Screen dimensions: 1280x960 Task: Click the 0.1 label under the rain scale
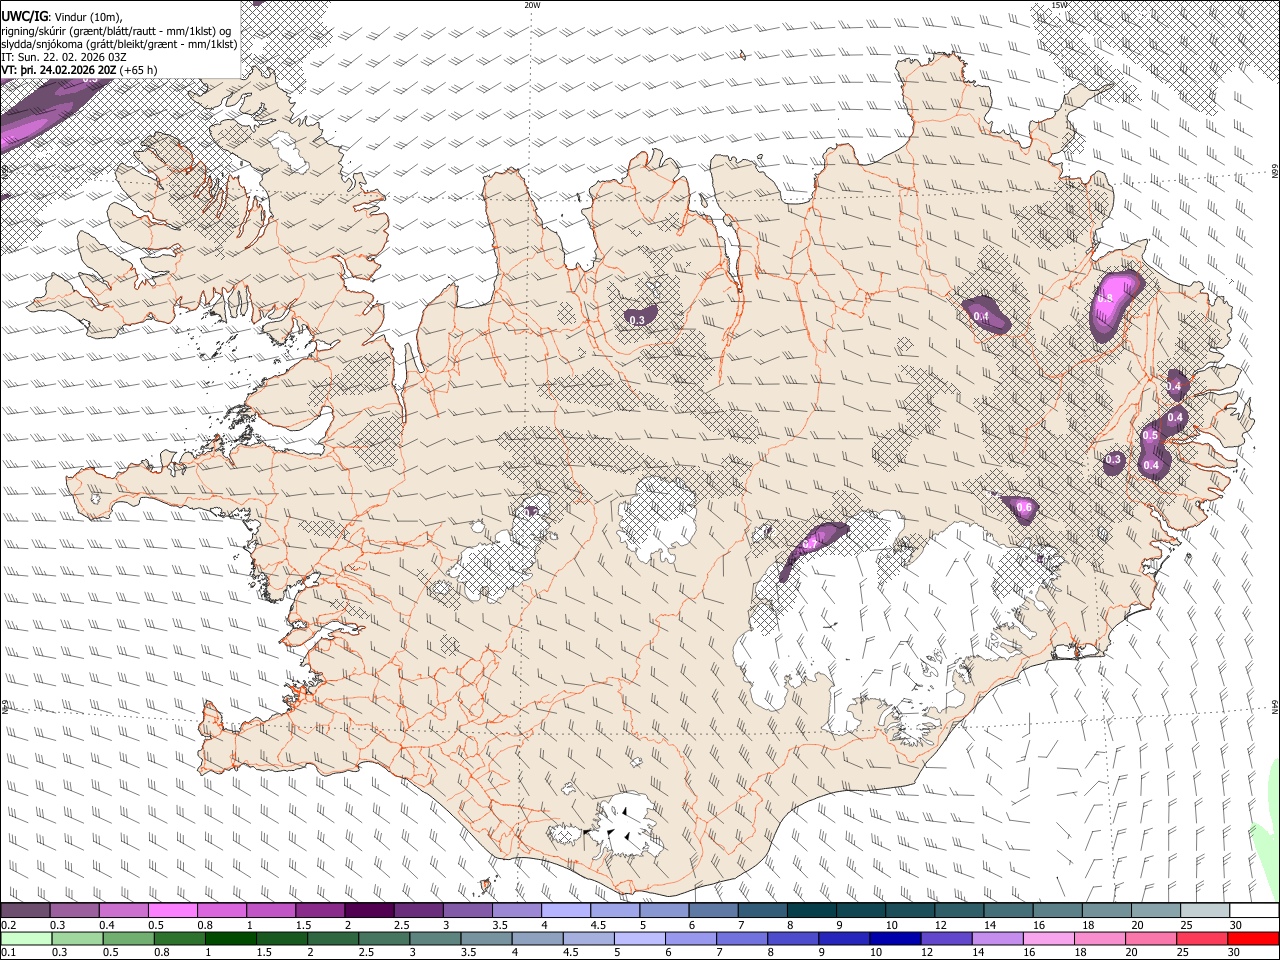7,953
